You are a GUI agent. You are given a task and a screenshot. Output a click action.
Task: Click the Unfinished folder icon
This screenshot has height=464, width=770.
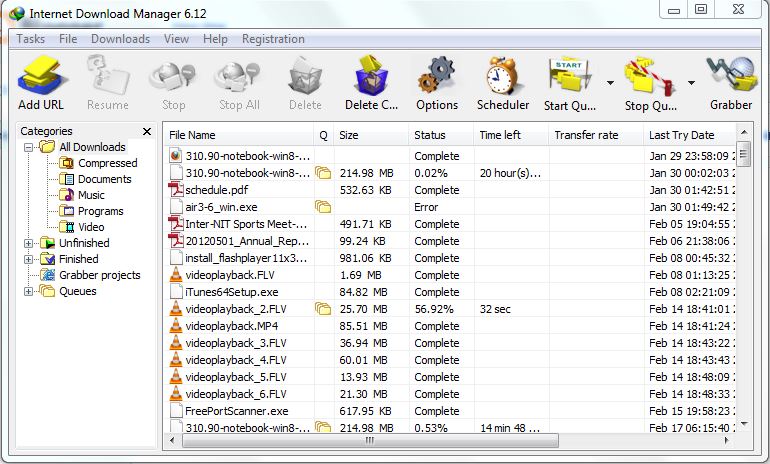[48, 243]
